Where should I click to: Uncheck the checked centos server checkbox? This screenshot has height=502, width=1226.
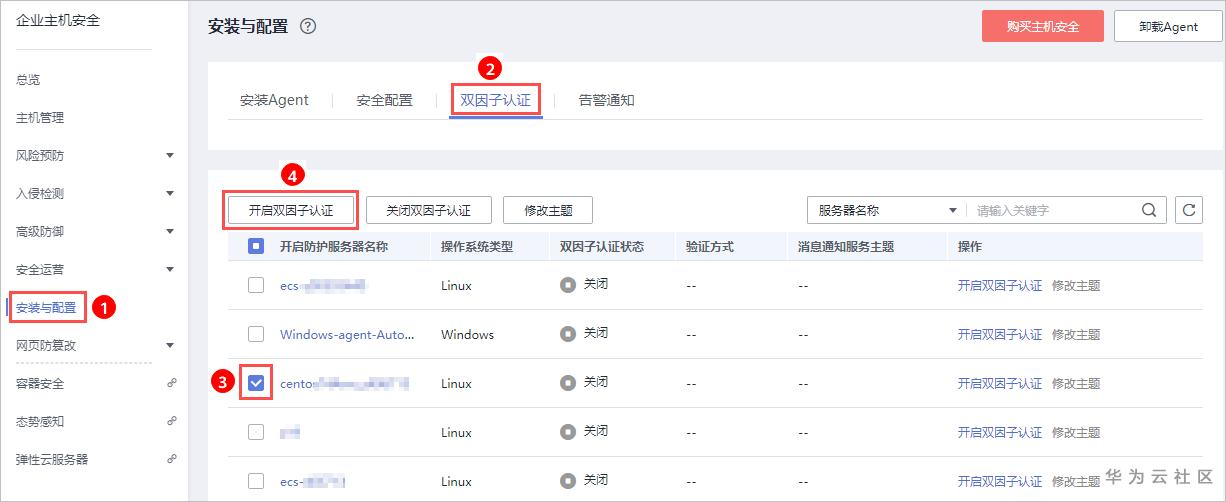[256, 383]
